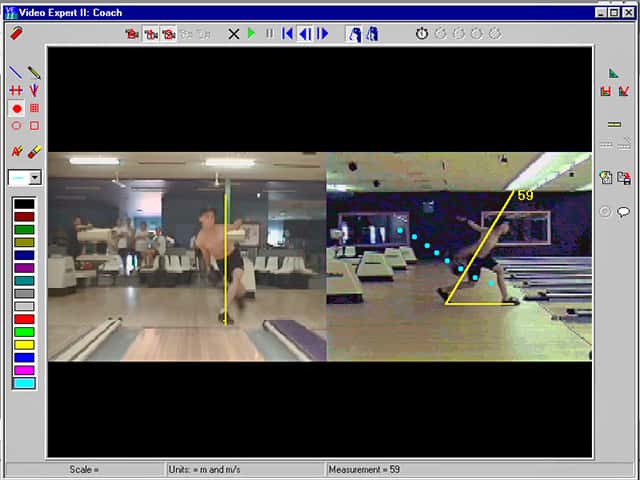Click the green angle measurement icon
Image resolution: width=640 pixels, height=480 pixels.
coord(613,73)
